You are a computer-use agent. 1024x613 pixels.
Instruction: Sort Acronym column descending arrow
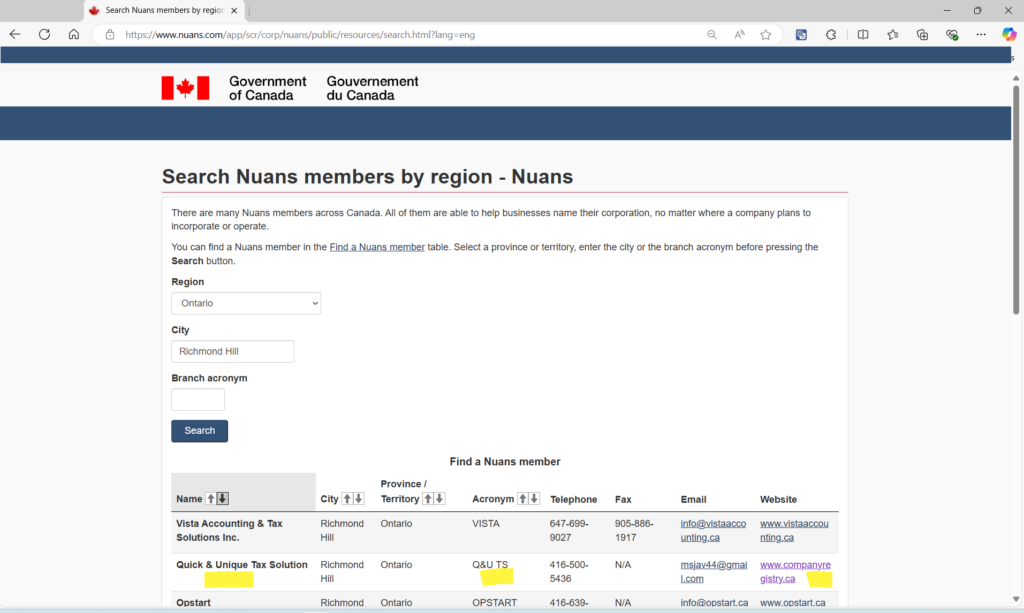coord(534,499)
